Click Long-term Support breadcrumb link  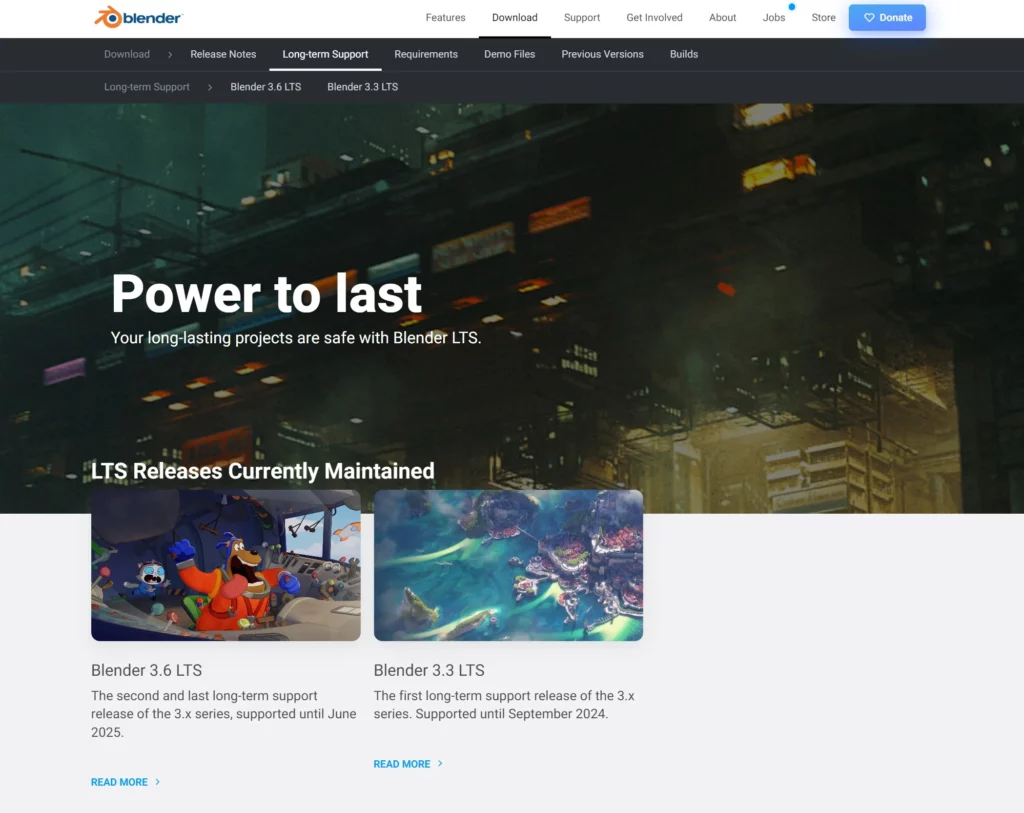click(x=147, y=87)
